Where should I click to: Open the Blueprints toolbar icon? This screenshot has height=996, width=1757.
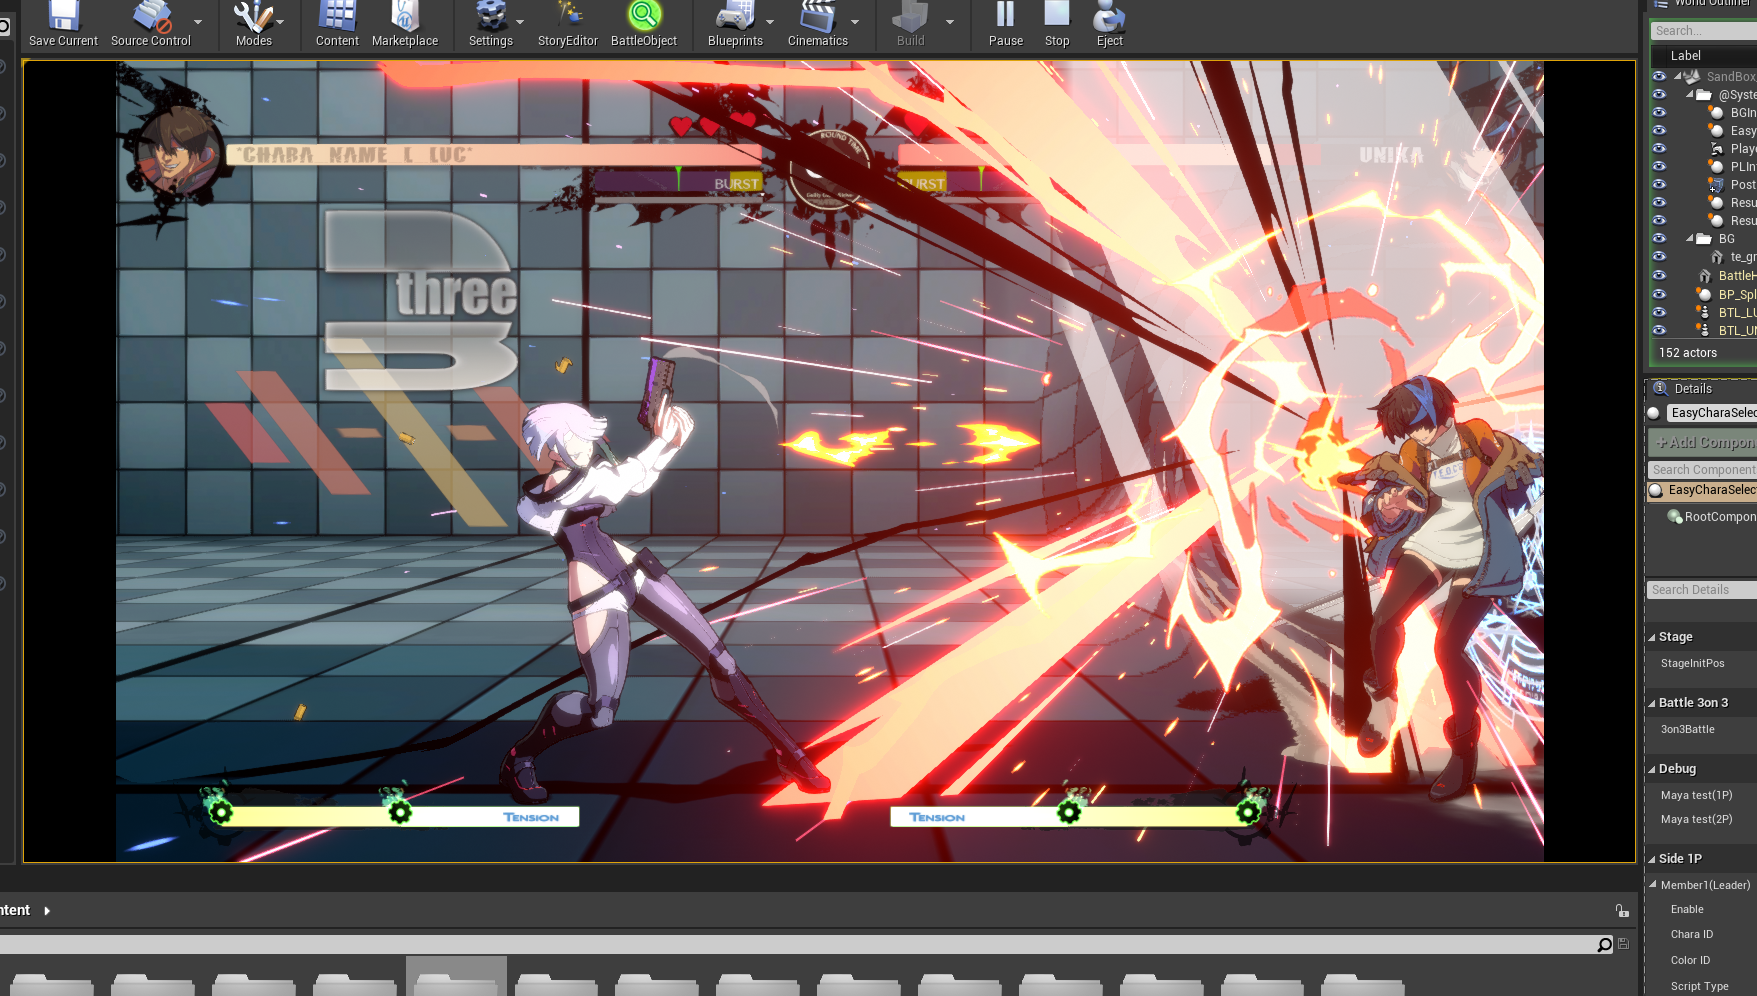[735, 16]
